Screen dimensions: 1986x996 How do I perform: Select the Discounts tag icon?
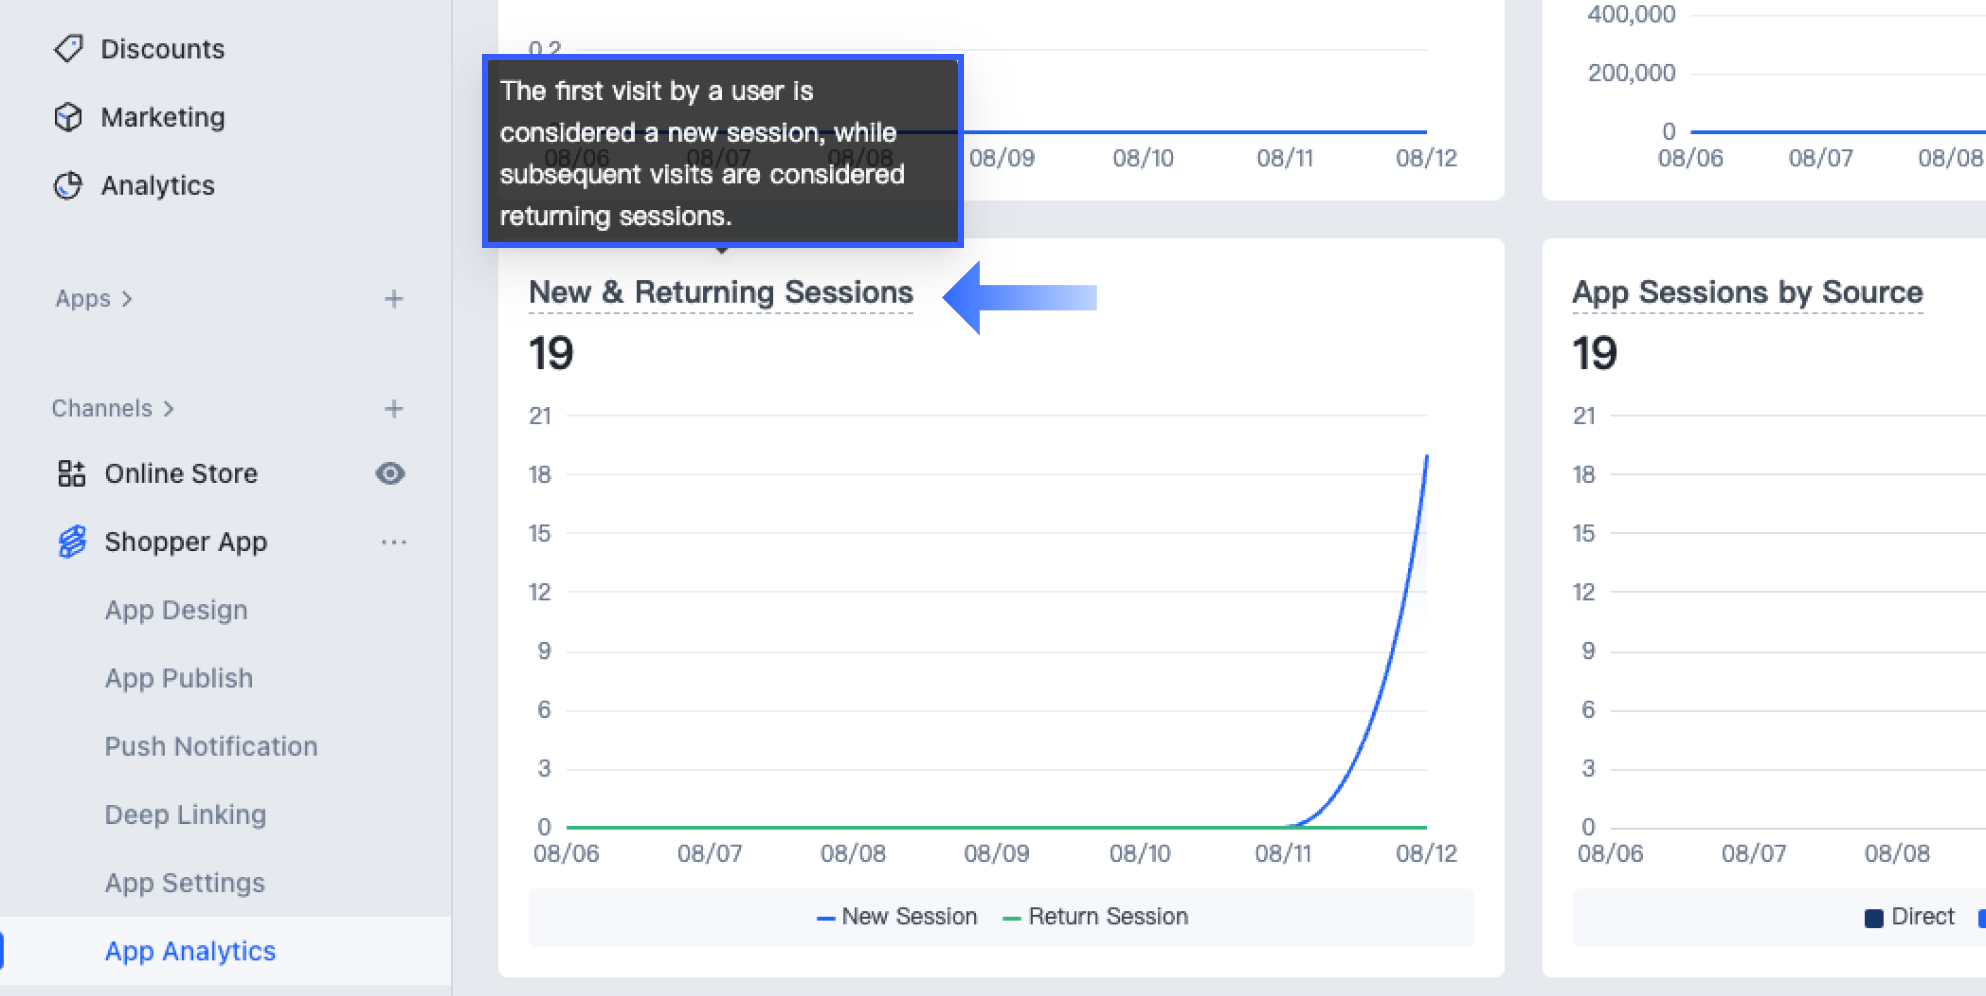(x=67, y=48)
